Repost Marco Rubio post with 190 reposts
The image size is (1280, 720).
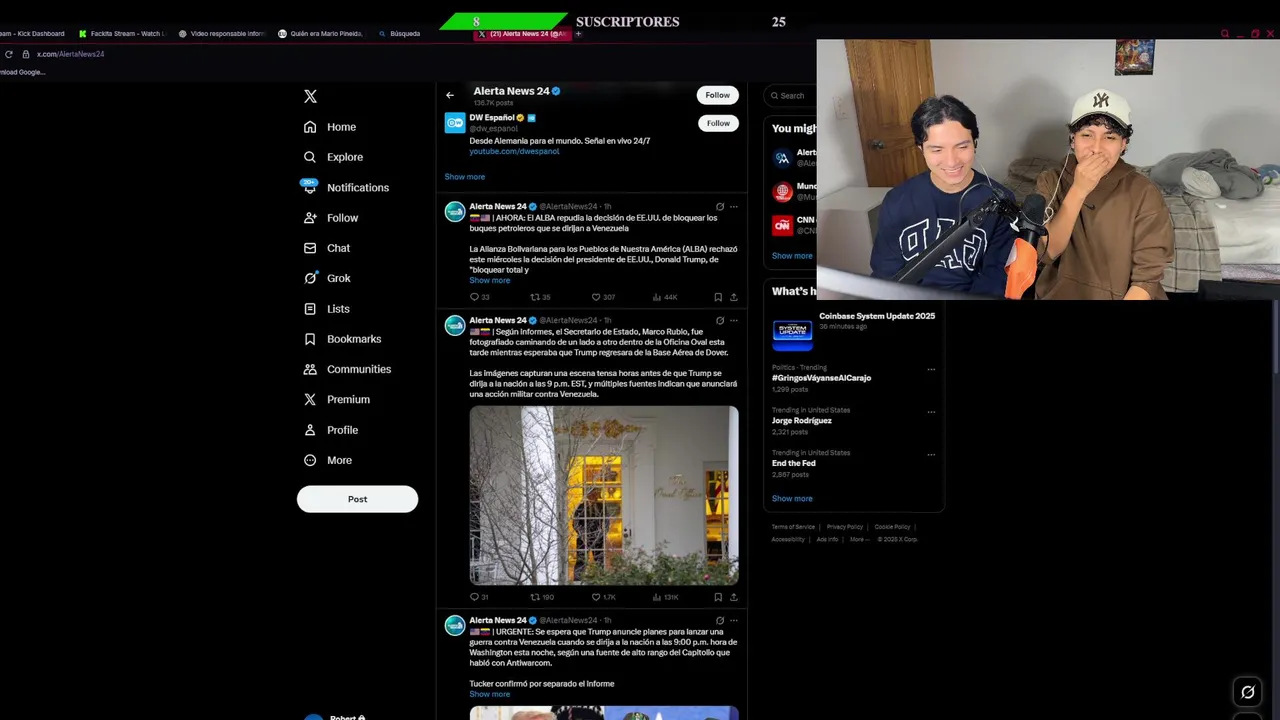point(541,597)
